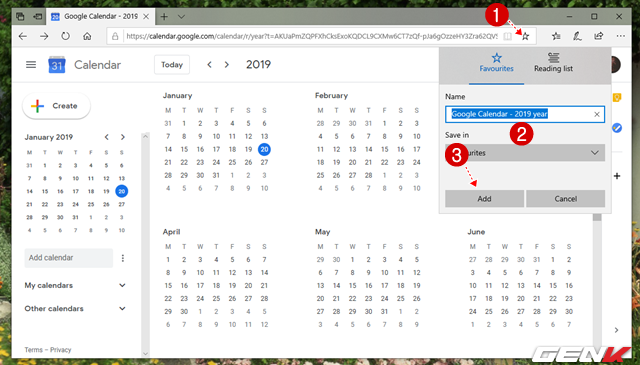Show previous month in mini calendar
The width and height of the screenshot is (640, 365).
[107, 137]
